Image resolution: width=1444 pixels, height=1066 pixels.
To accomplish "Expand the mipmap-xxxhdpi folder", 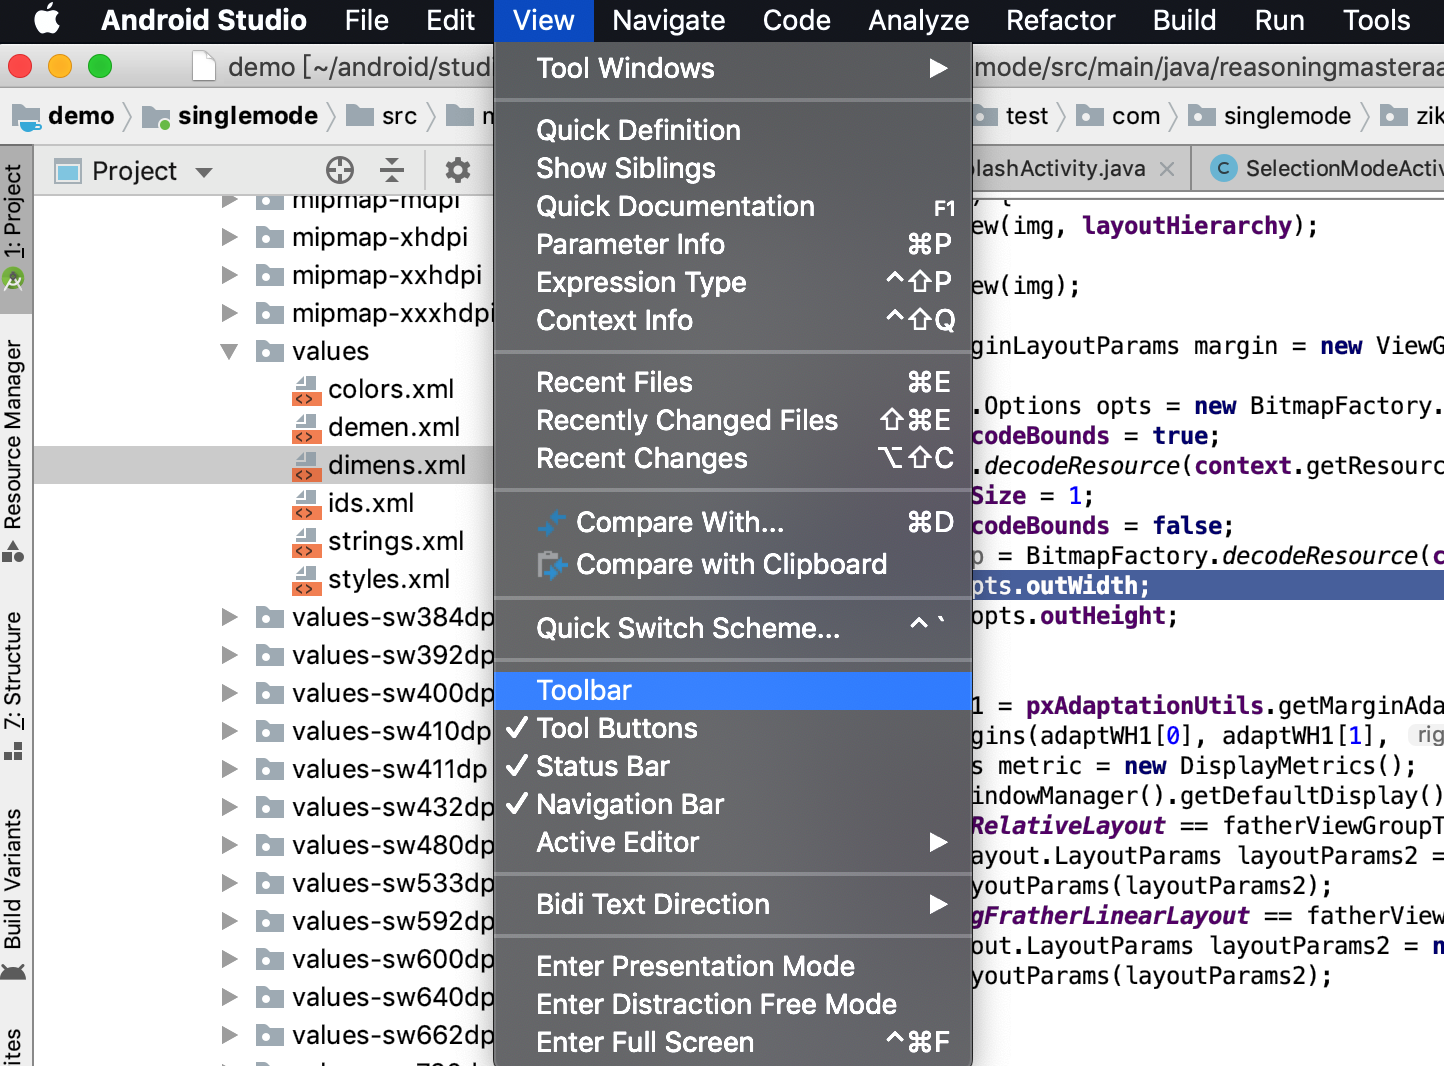I will pyautogui.click(x=230, y=313).
